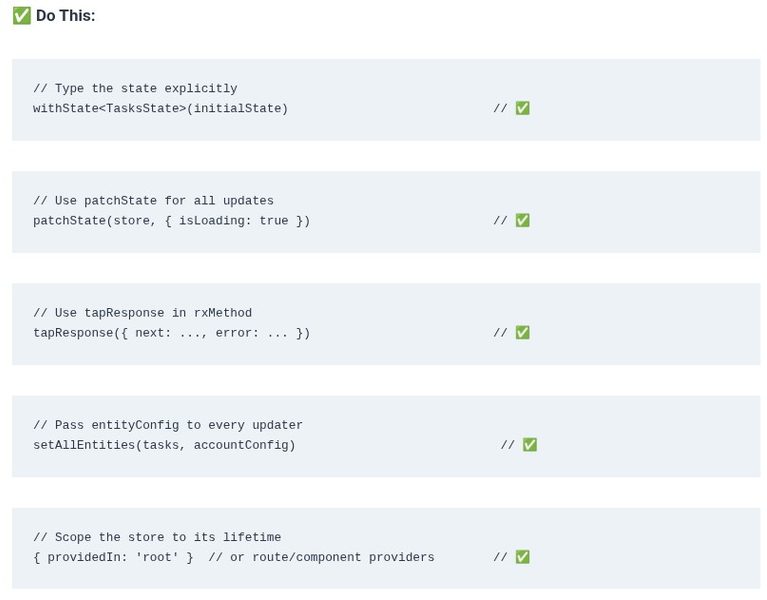Click the checkmark after withState<TasksState>(initialState) line
Screen dimensions: 767x600
point(522,108)
